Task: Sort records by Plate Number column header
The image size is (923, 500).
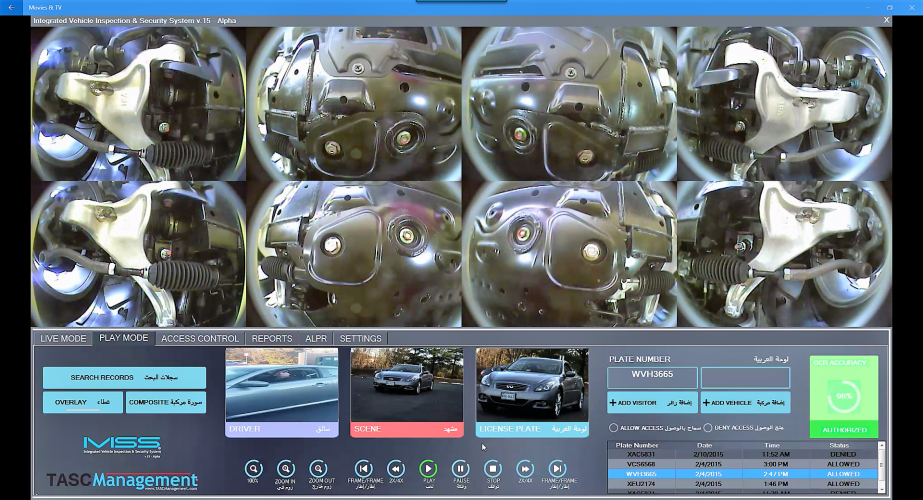Action: tap(637, 445)
